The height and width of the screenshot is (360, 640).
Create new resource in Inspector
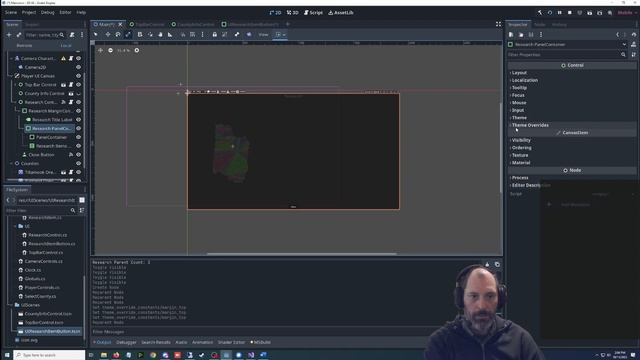(511, 35)
